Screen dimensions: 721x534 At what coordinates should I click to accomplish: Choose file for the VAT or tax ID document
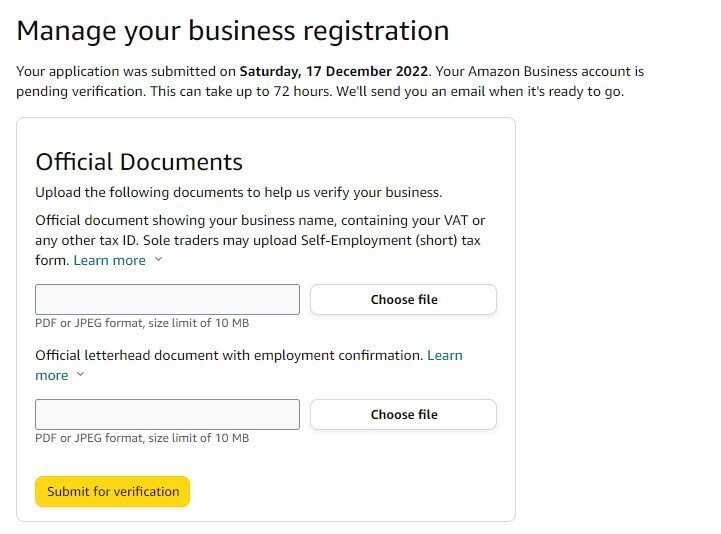[x=403, y=299]
